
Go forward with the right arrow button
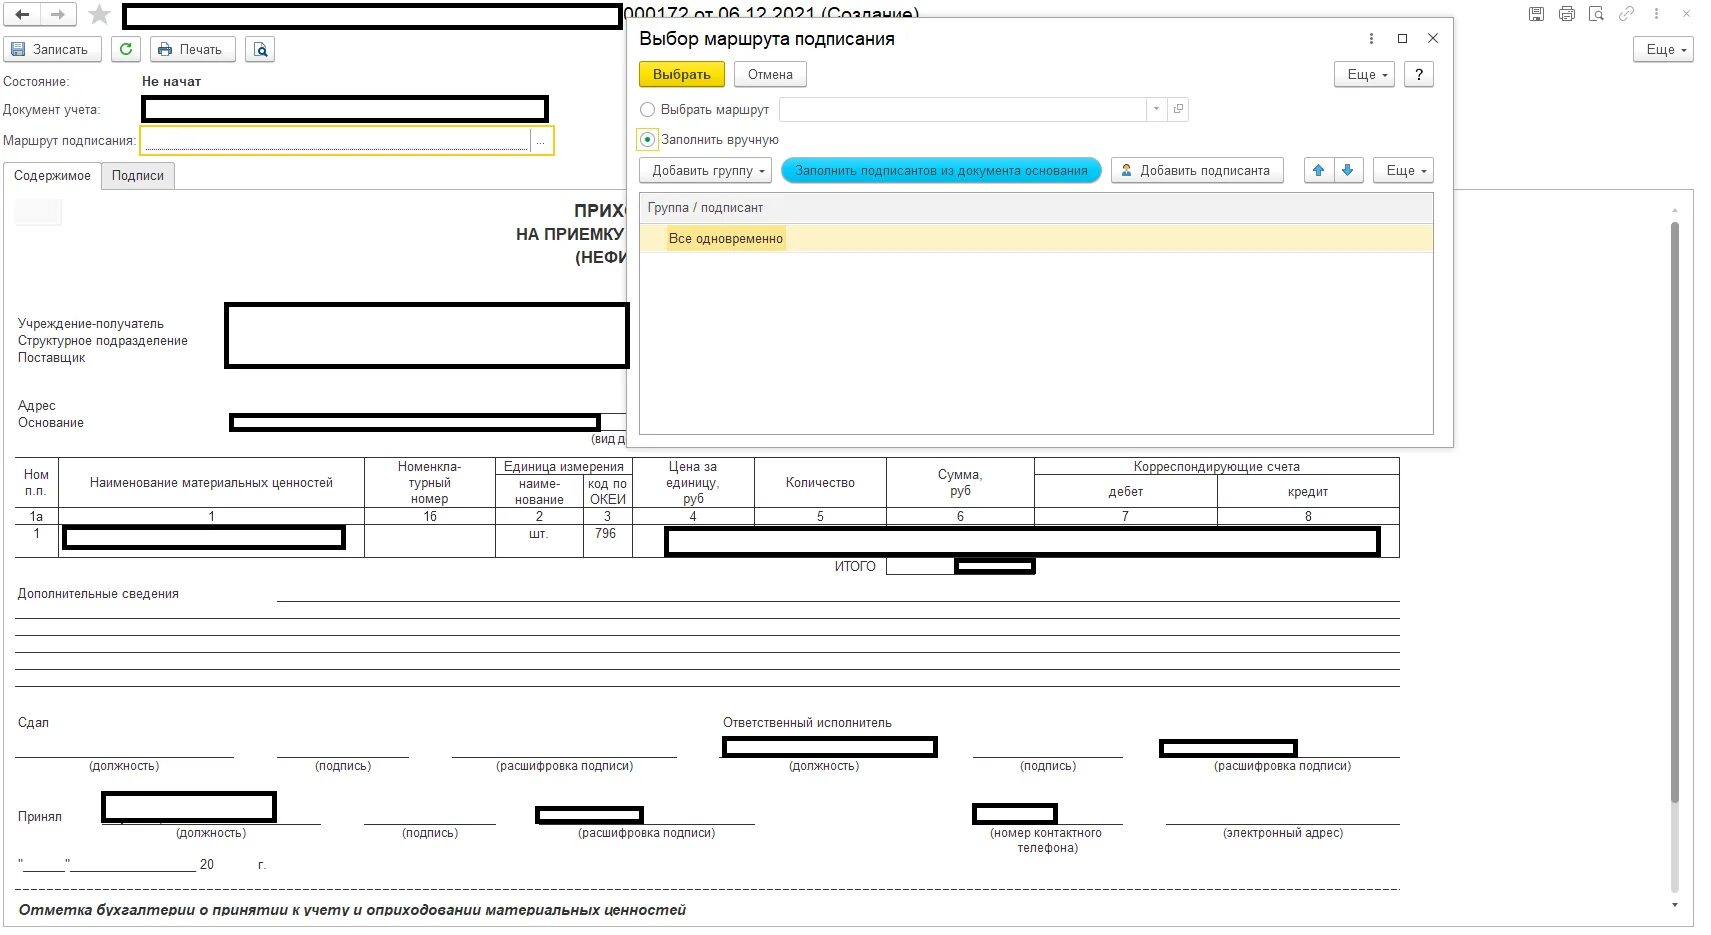pos(57,15)
